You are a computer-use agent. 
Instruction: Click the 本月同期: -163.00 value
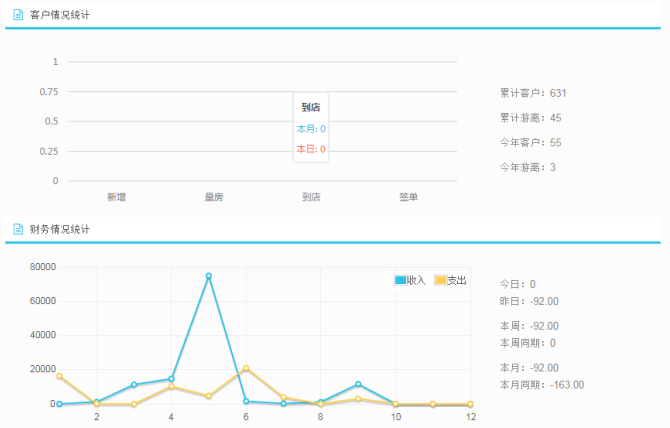pyautogui.click(x=541, y=384)
